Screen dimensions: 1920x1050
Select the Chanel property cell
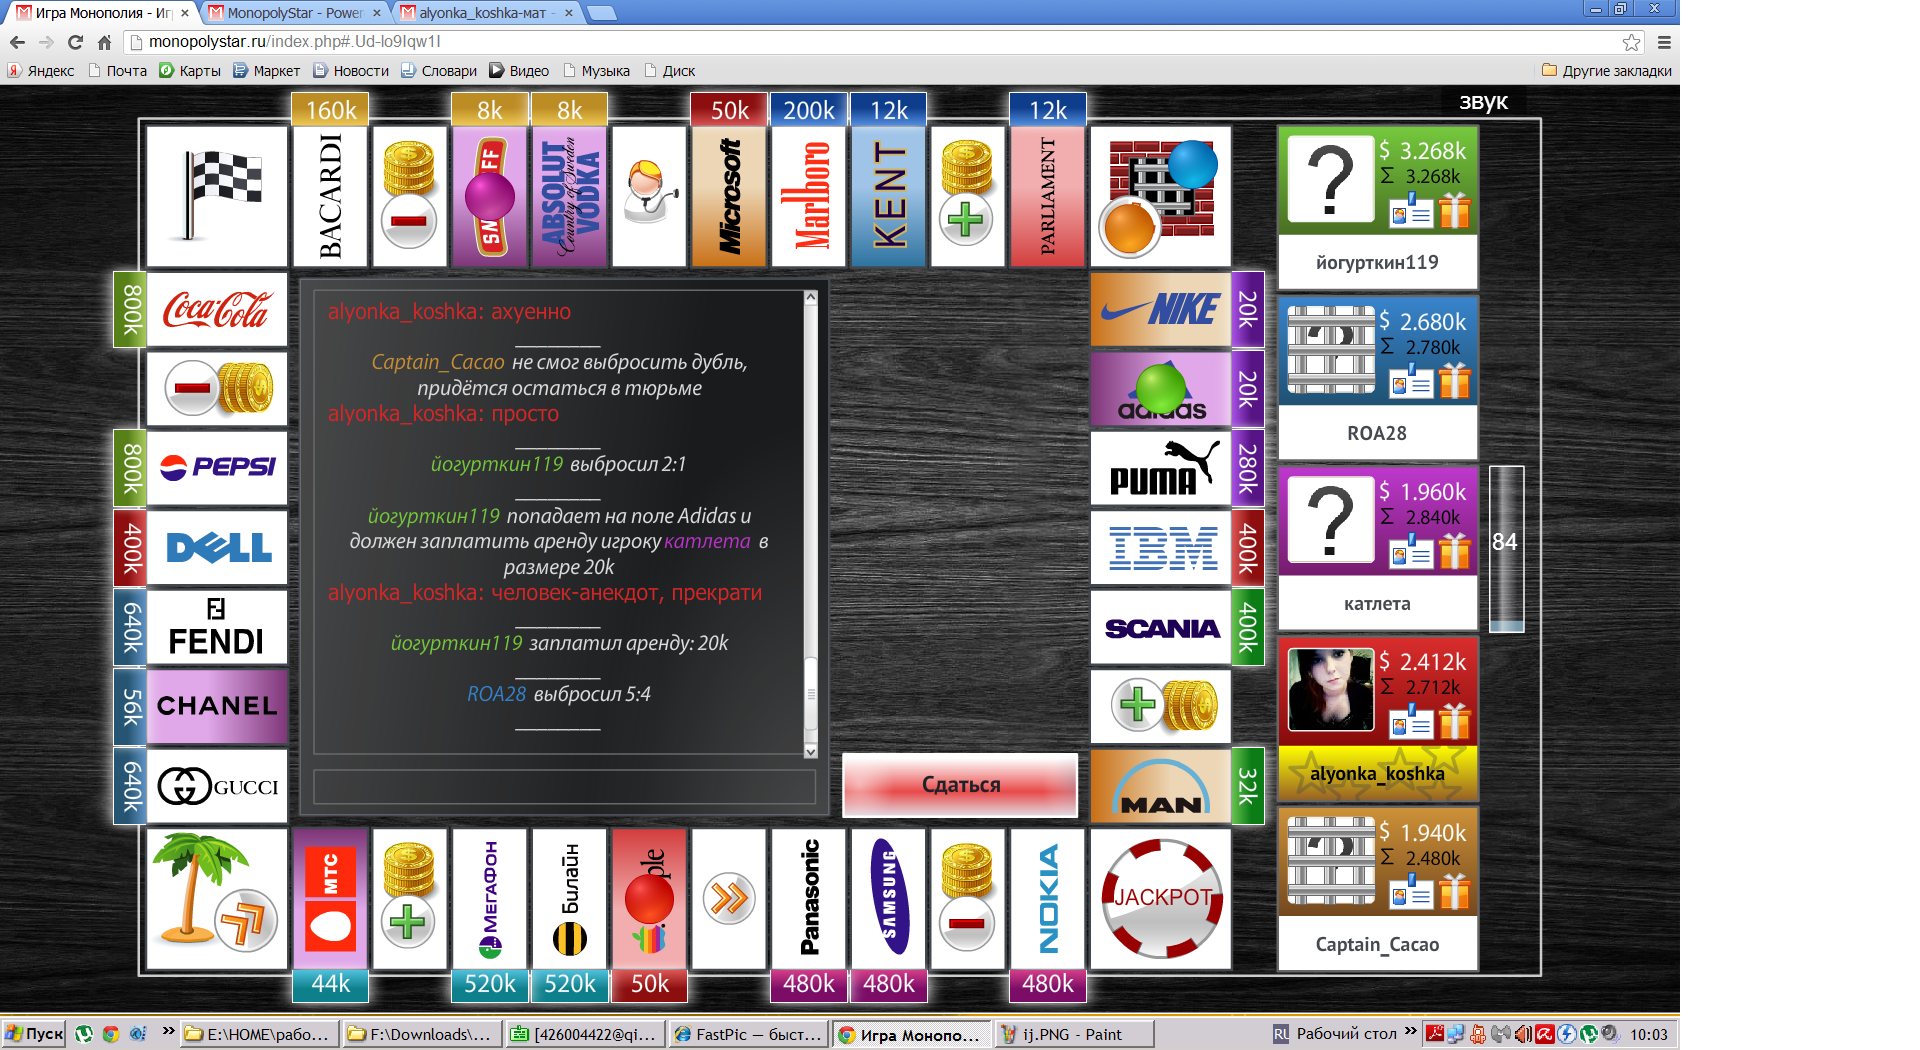(x=217, y=706)
